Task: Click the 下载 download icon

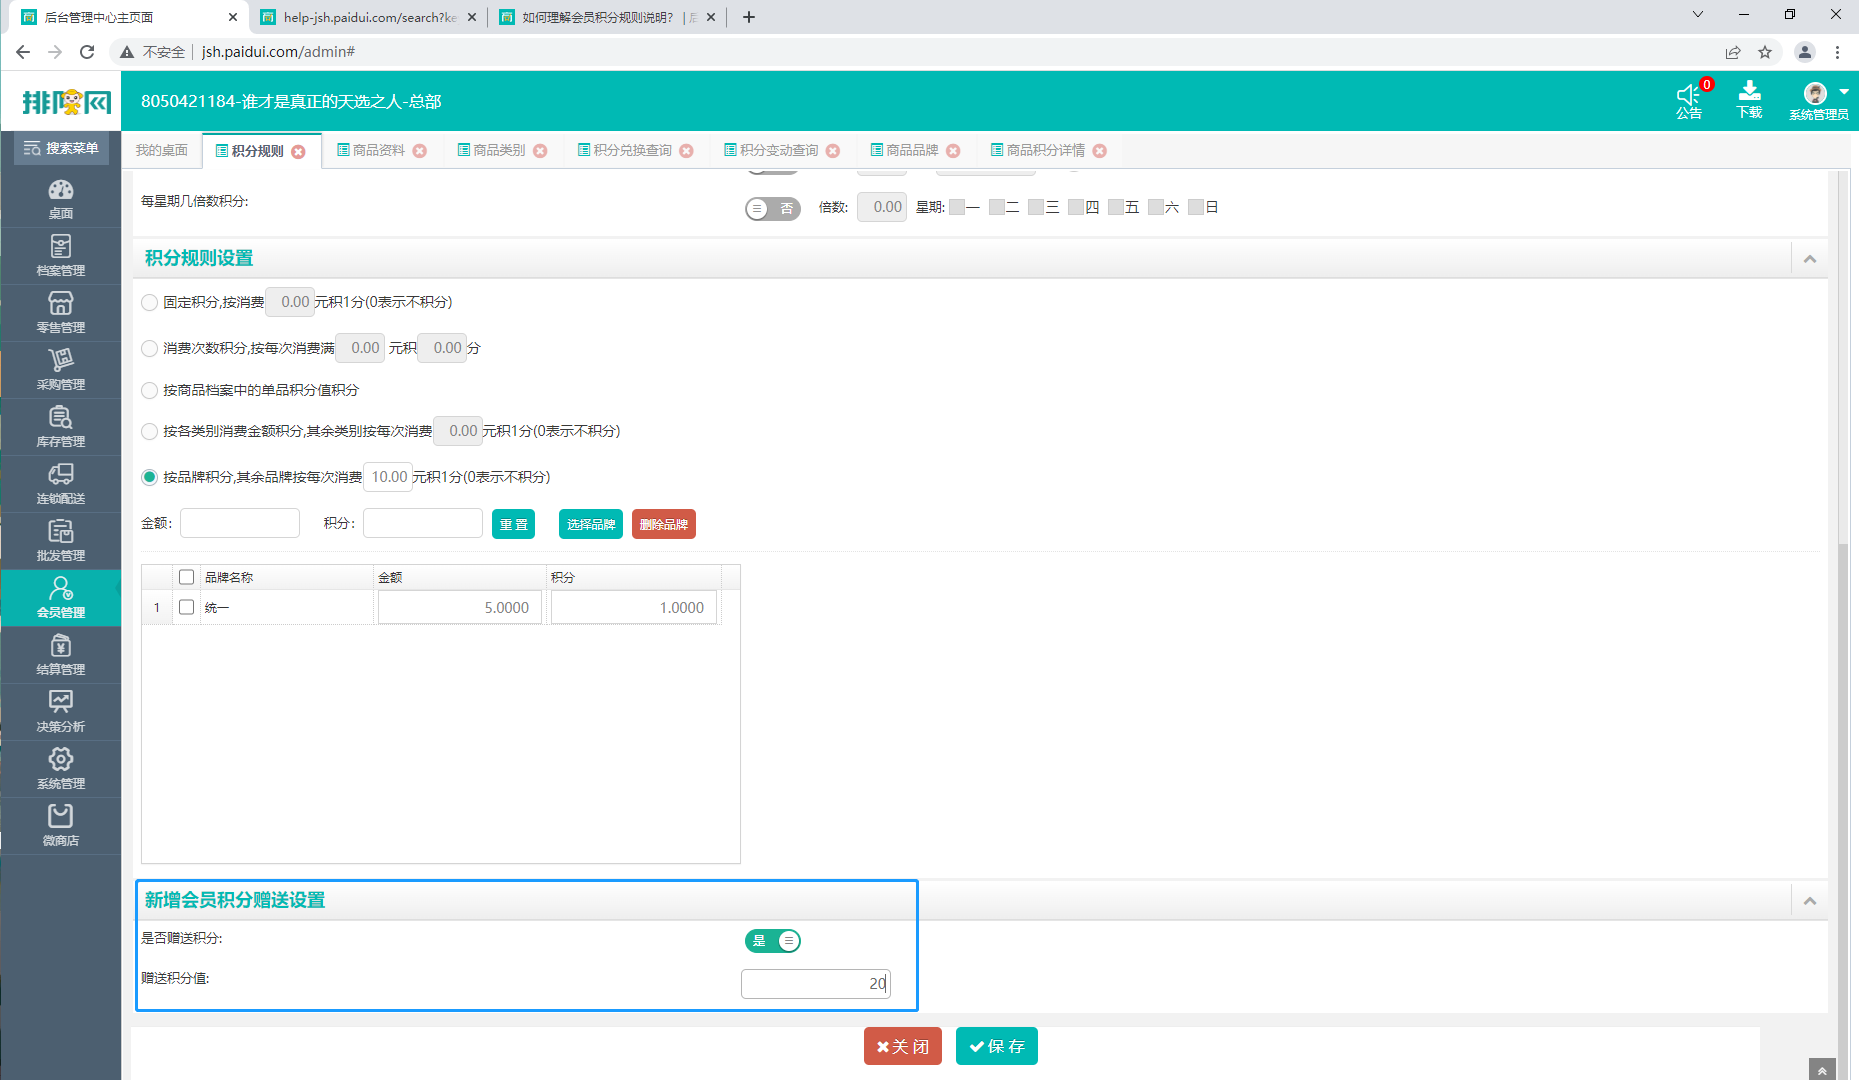Action: pyautogui.click(x=1749, y=100)
